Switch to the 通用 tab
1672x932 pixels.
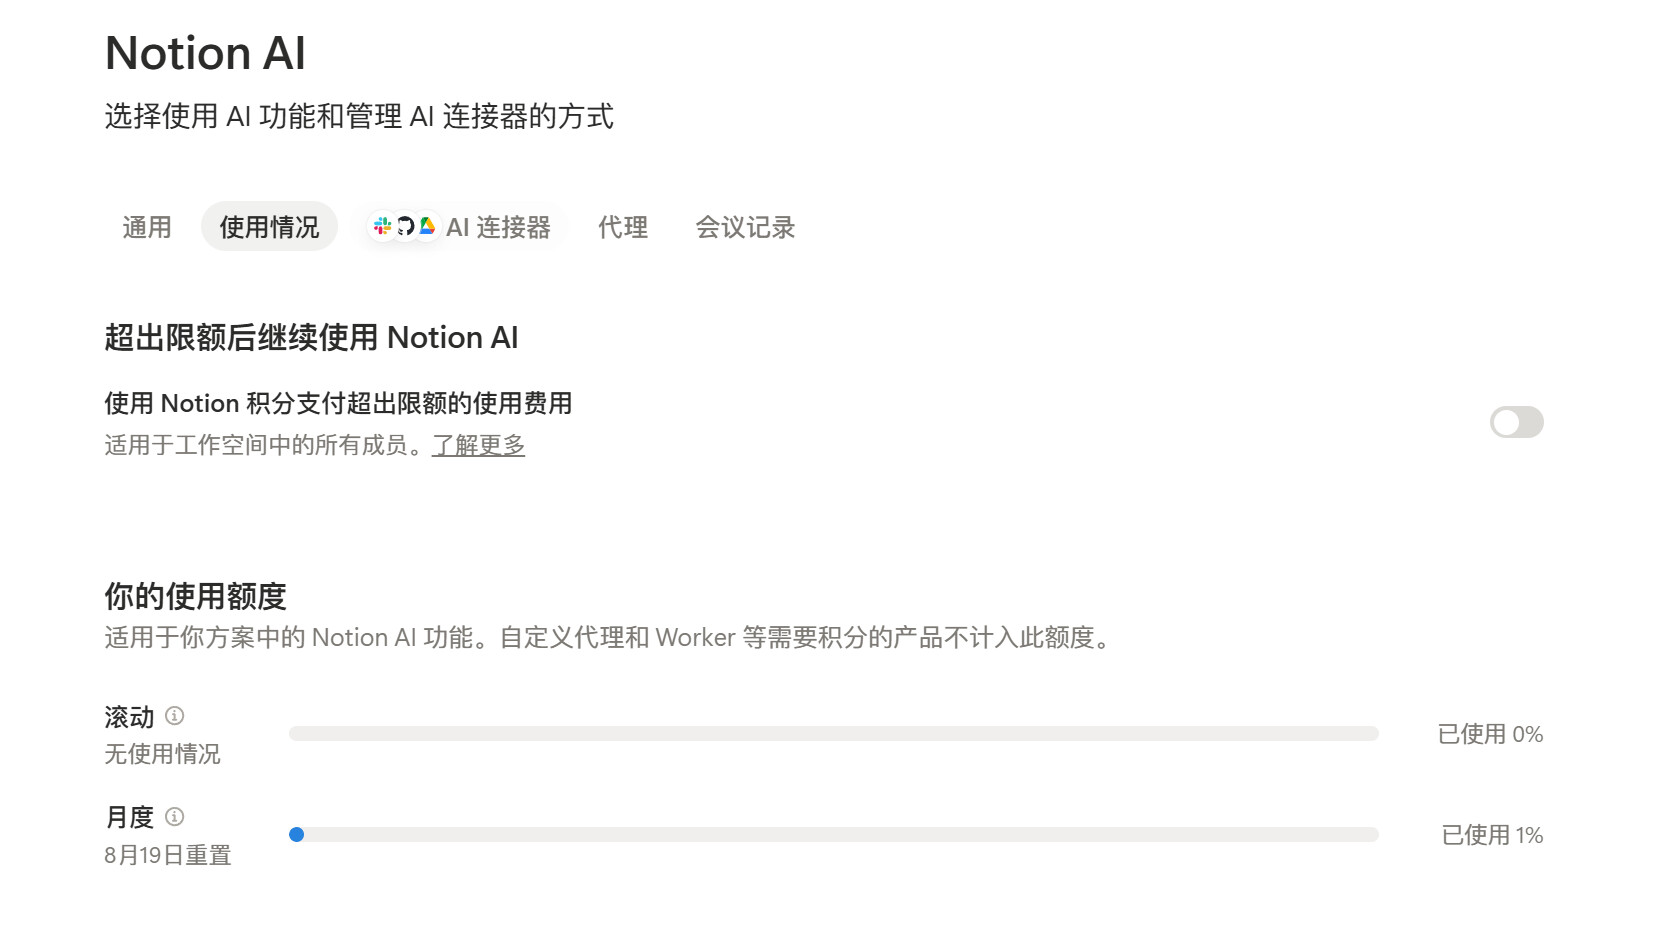click(147, 227)
